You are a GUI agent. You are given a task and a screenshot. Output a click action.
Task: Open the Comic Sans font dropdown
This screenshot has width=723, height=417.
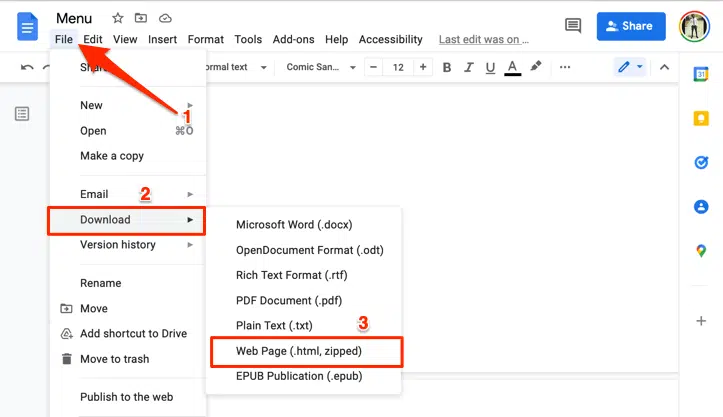318,68
